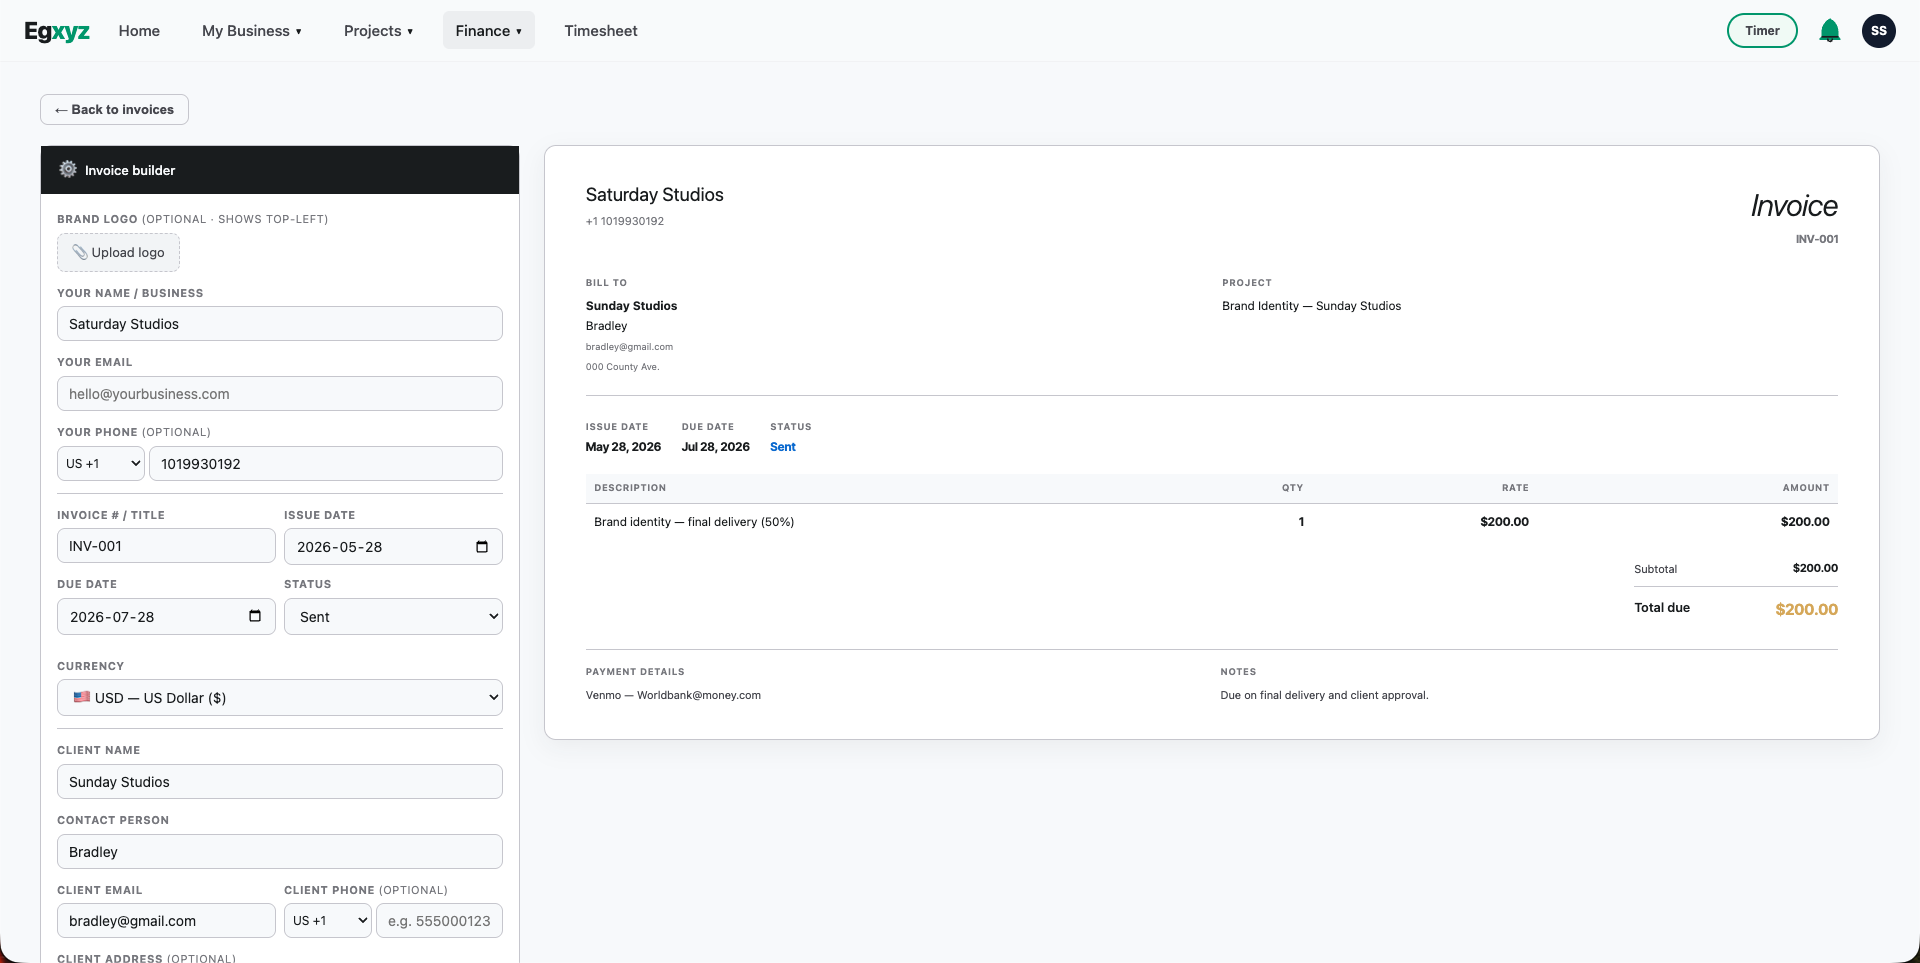Click the client phone number field
This screenshot has height=963, width=1920.
click(439, 921)
